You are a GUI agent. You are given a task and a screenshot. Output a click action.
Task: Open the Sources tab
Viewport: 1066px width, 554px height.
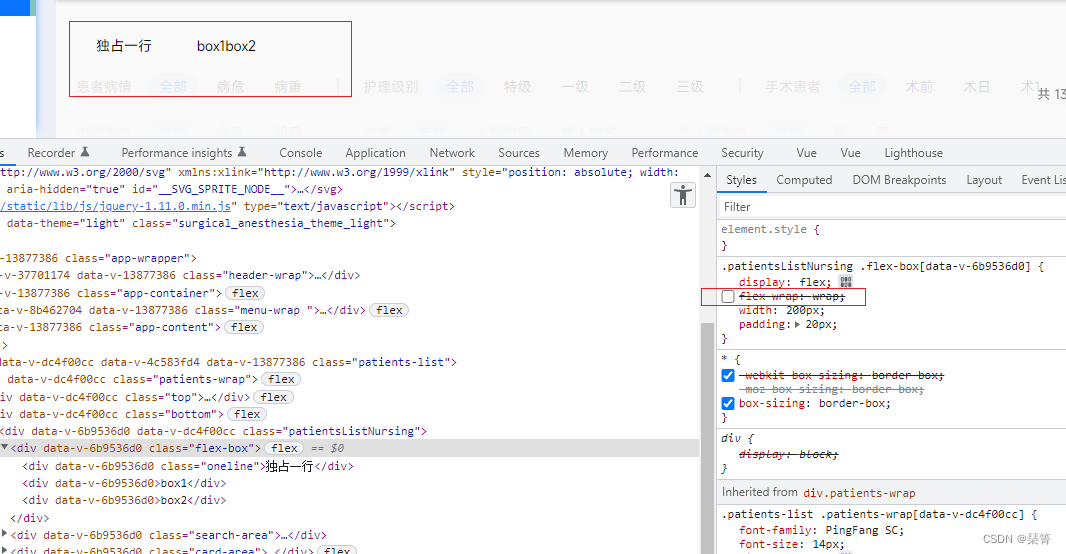coord(519,153)
